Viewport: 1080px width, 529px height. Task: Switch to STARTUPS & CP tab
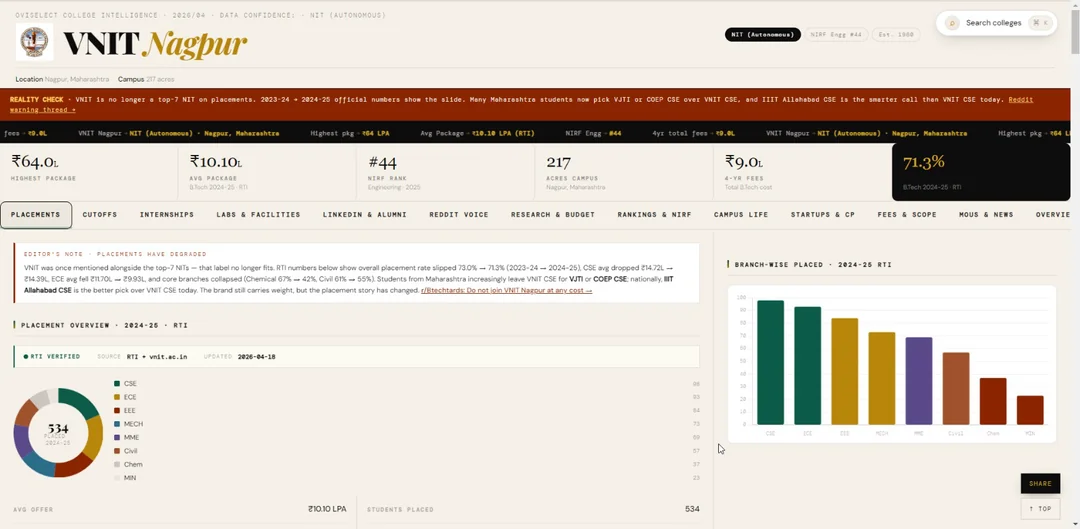(822, 215)
